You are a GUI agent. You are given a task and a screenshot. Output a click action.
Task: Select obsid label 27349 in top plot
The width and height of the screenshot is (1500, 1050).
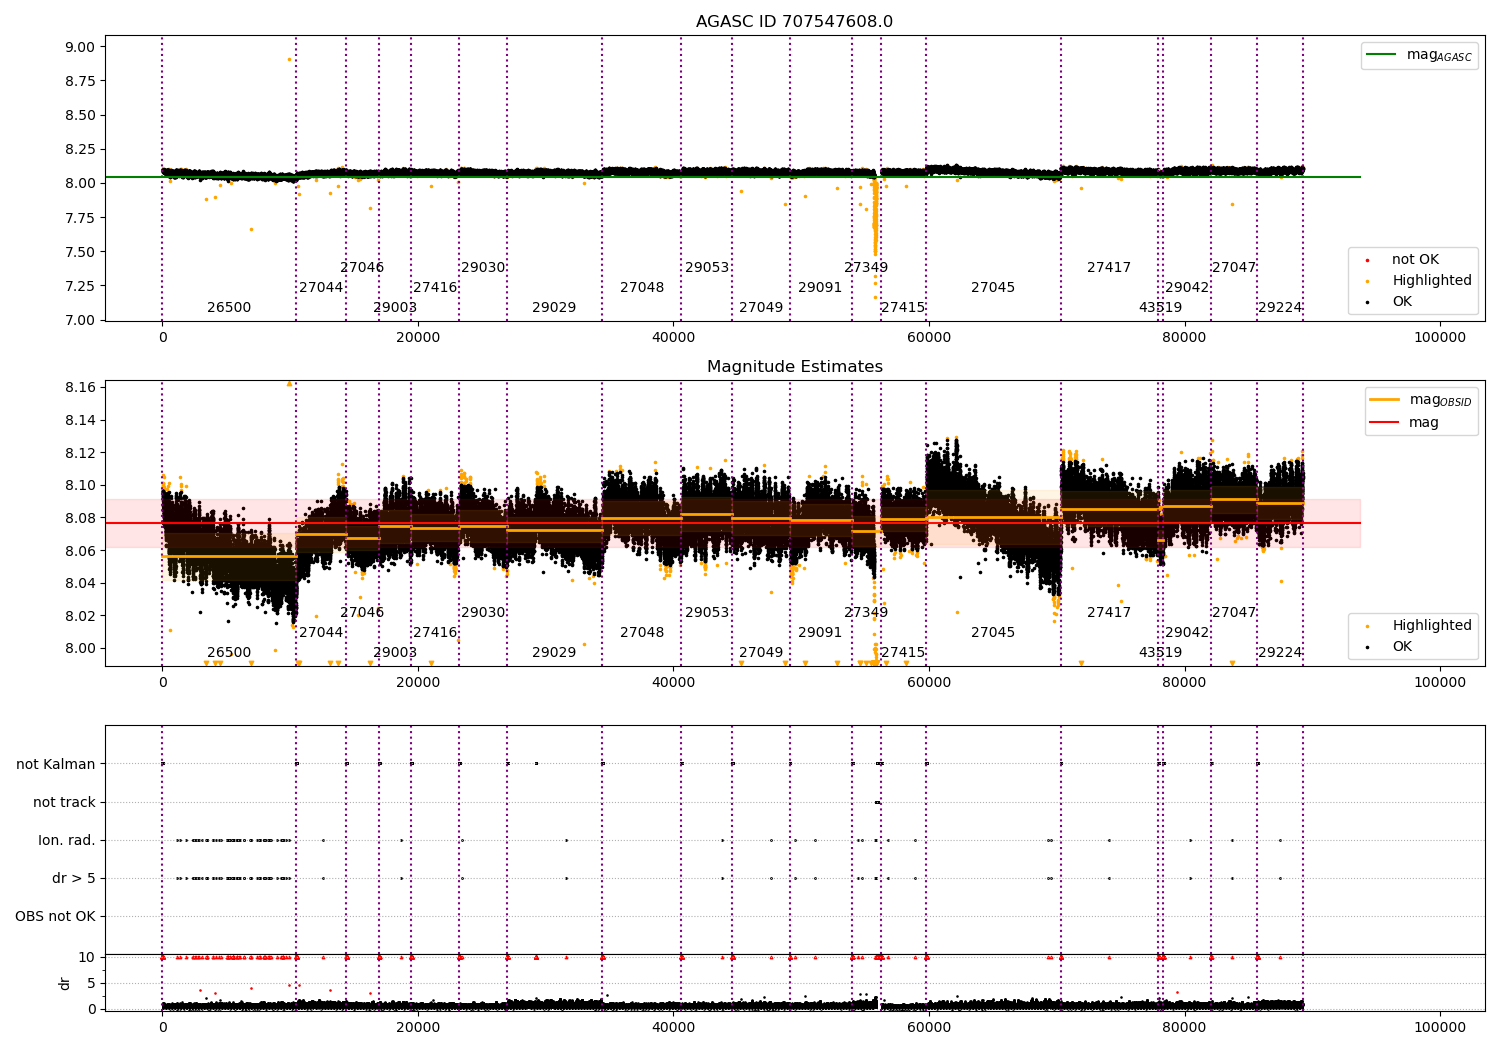coord(866,268)
